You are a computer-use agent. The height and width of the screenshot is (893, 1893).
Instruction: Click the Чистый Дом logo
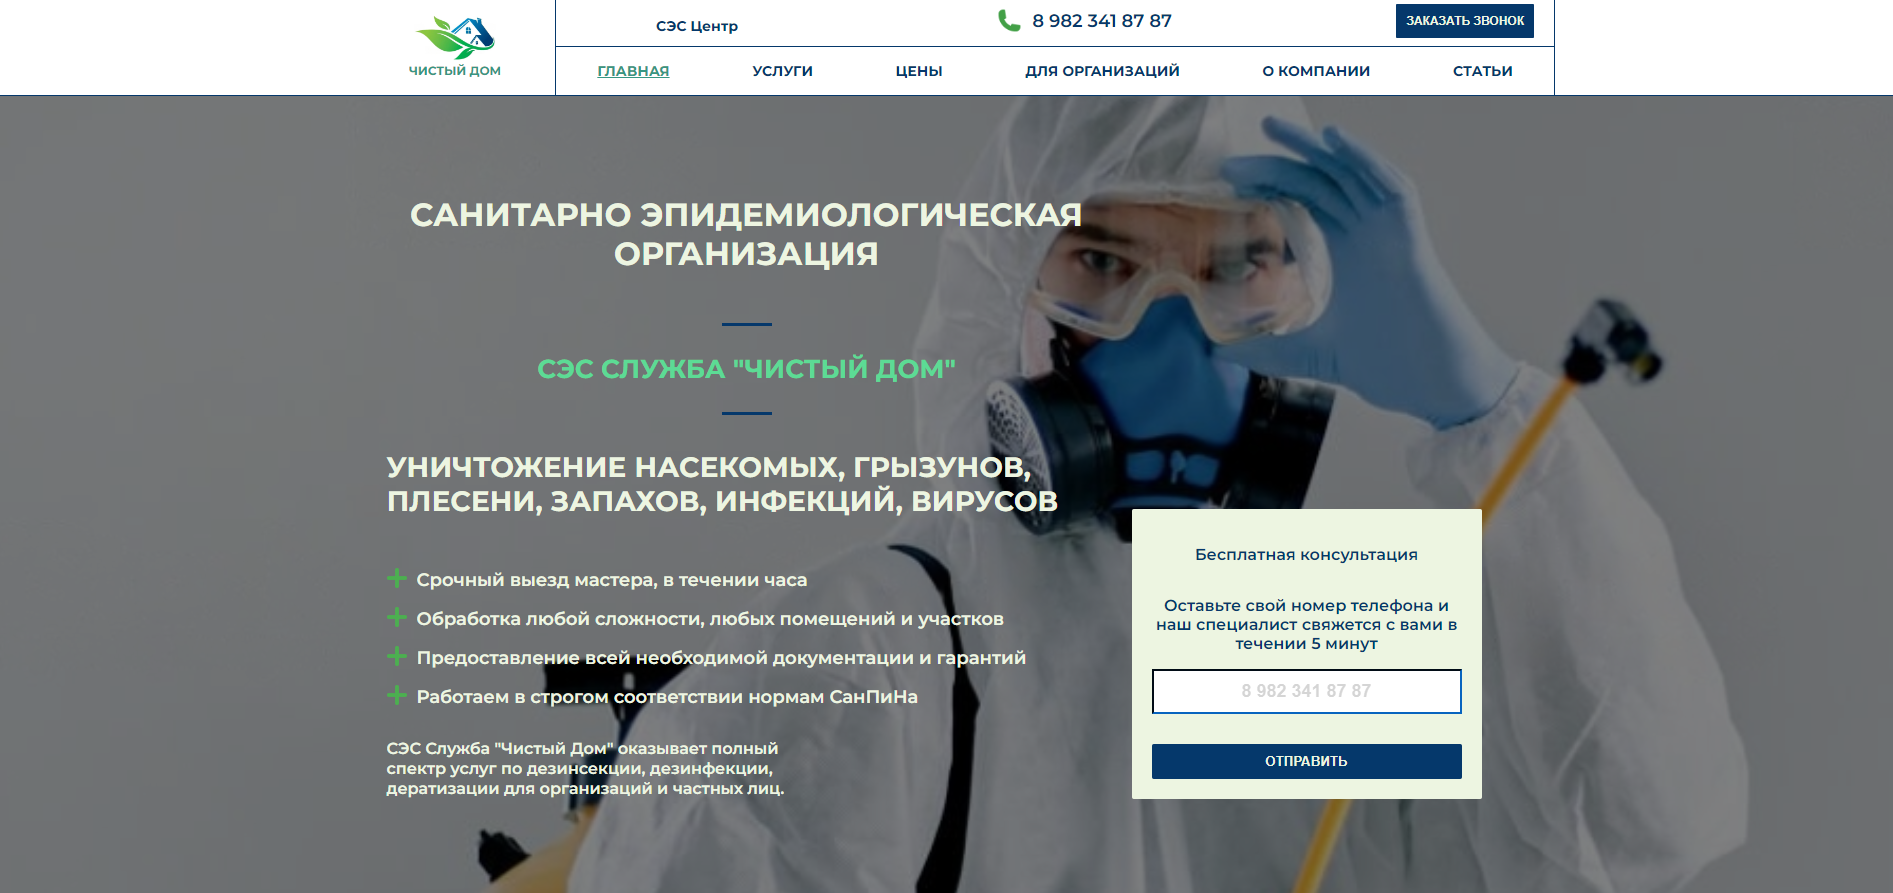click(x=455, y=47)
